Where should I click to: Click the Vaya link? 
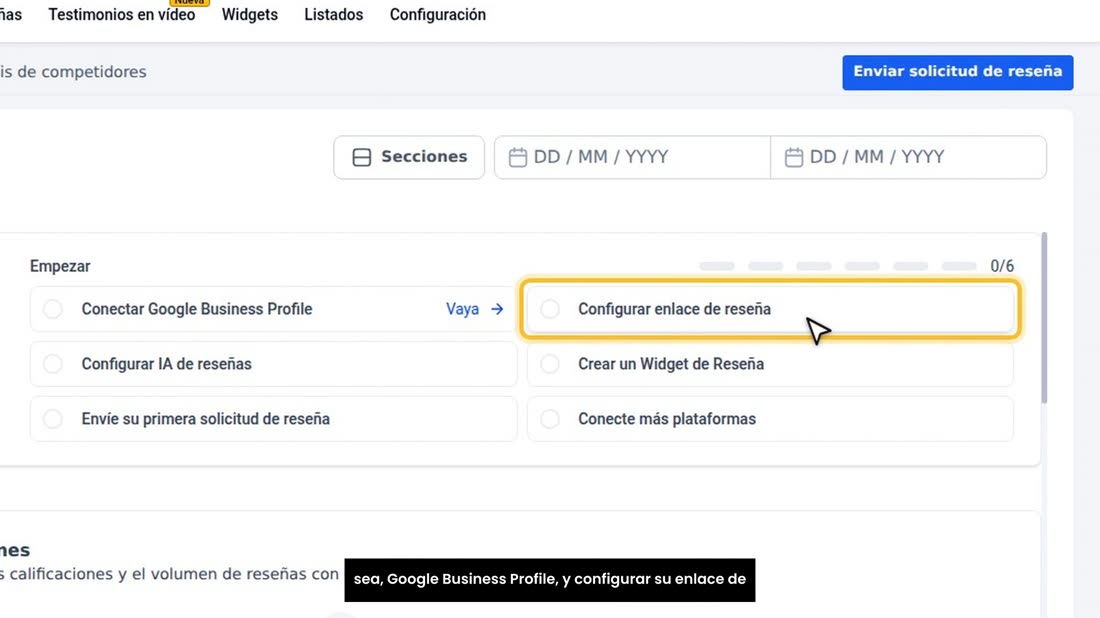[x=462, y=309]
